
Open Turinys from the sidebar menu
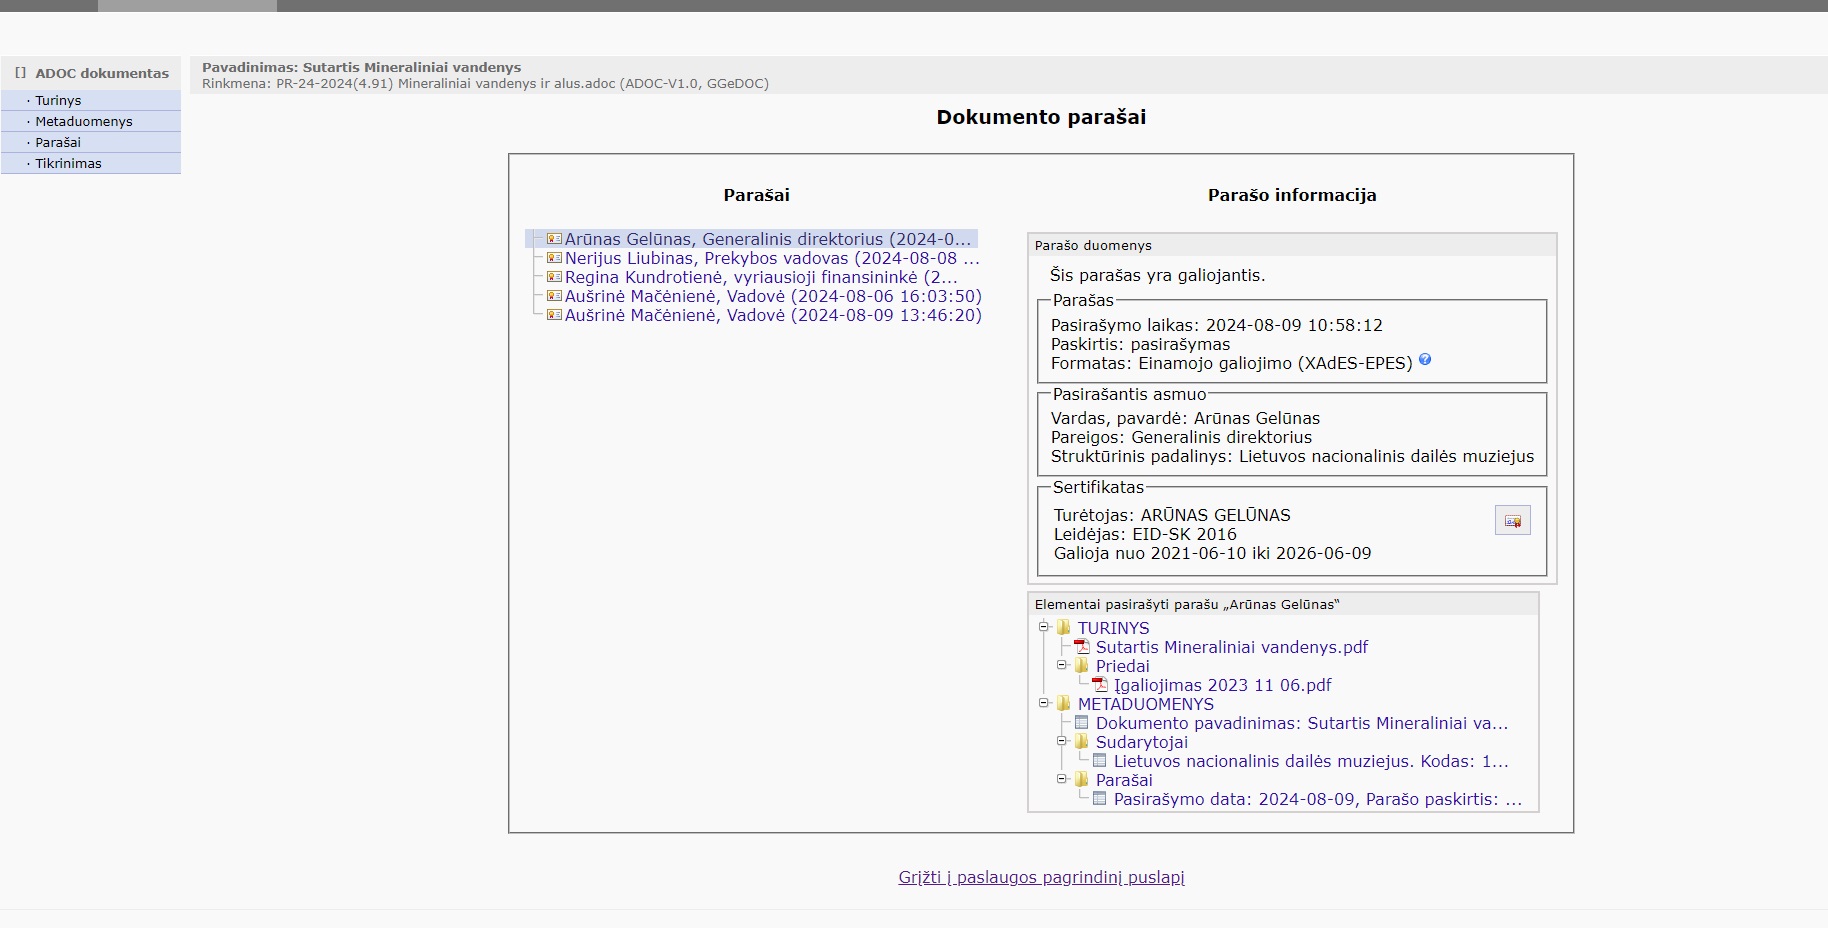[x=58, y=100]
